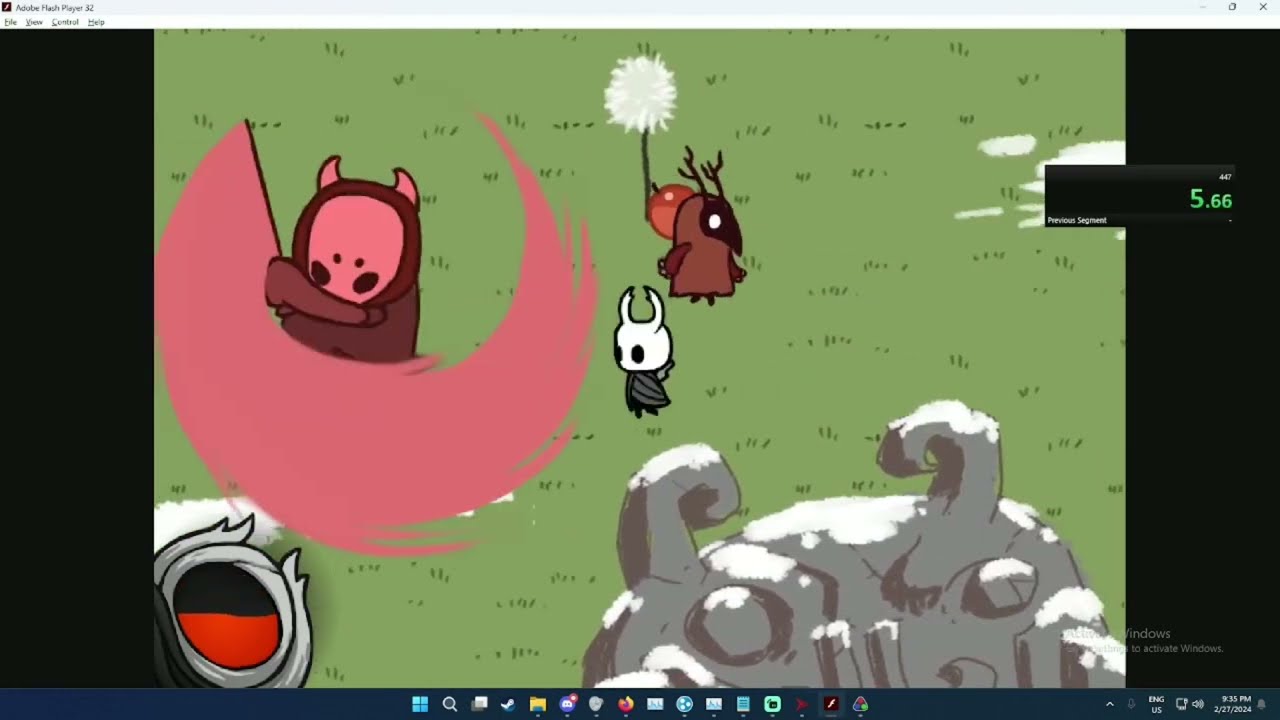Viewport: 1280px width, 720px height.
Task: Open the notification bell
Action: 1262,704
